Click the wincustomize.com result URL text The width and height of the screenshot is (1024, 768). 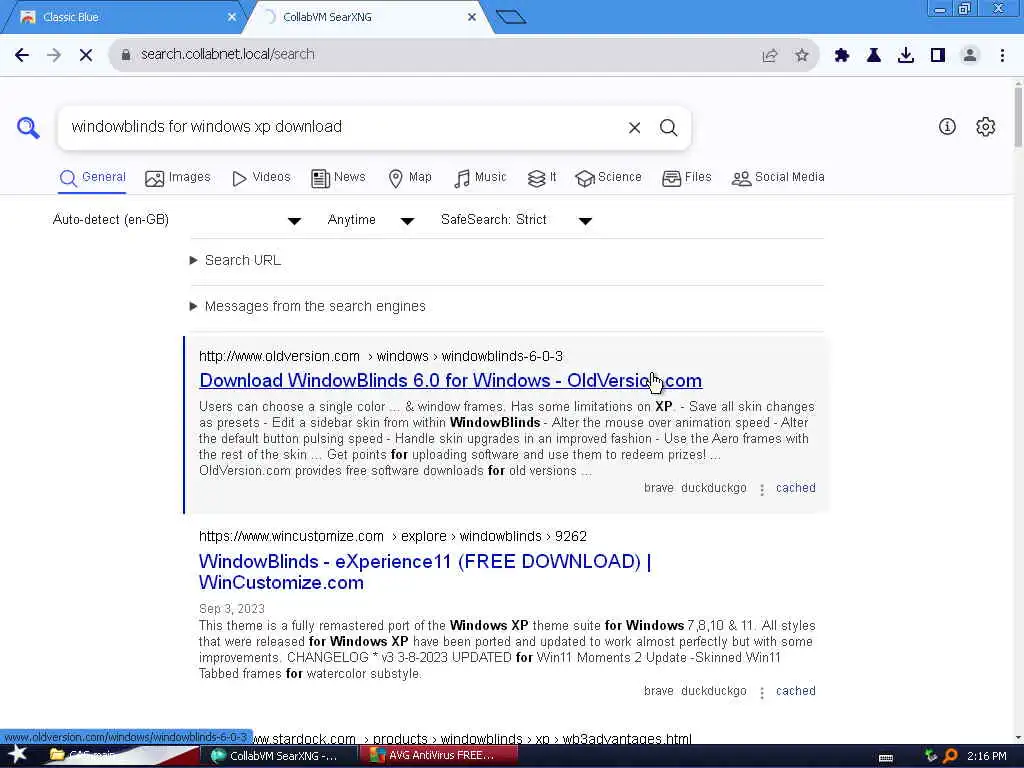[x=392, y=537]
